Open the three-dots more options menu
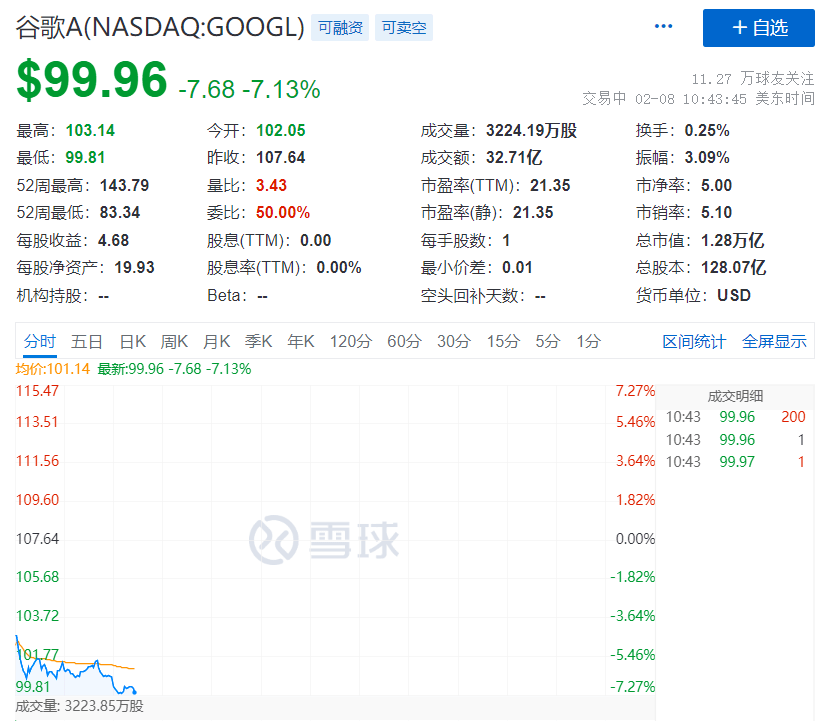Image resolution: width=832 pixels, height=721 pixels. (x=663, y=27)
